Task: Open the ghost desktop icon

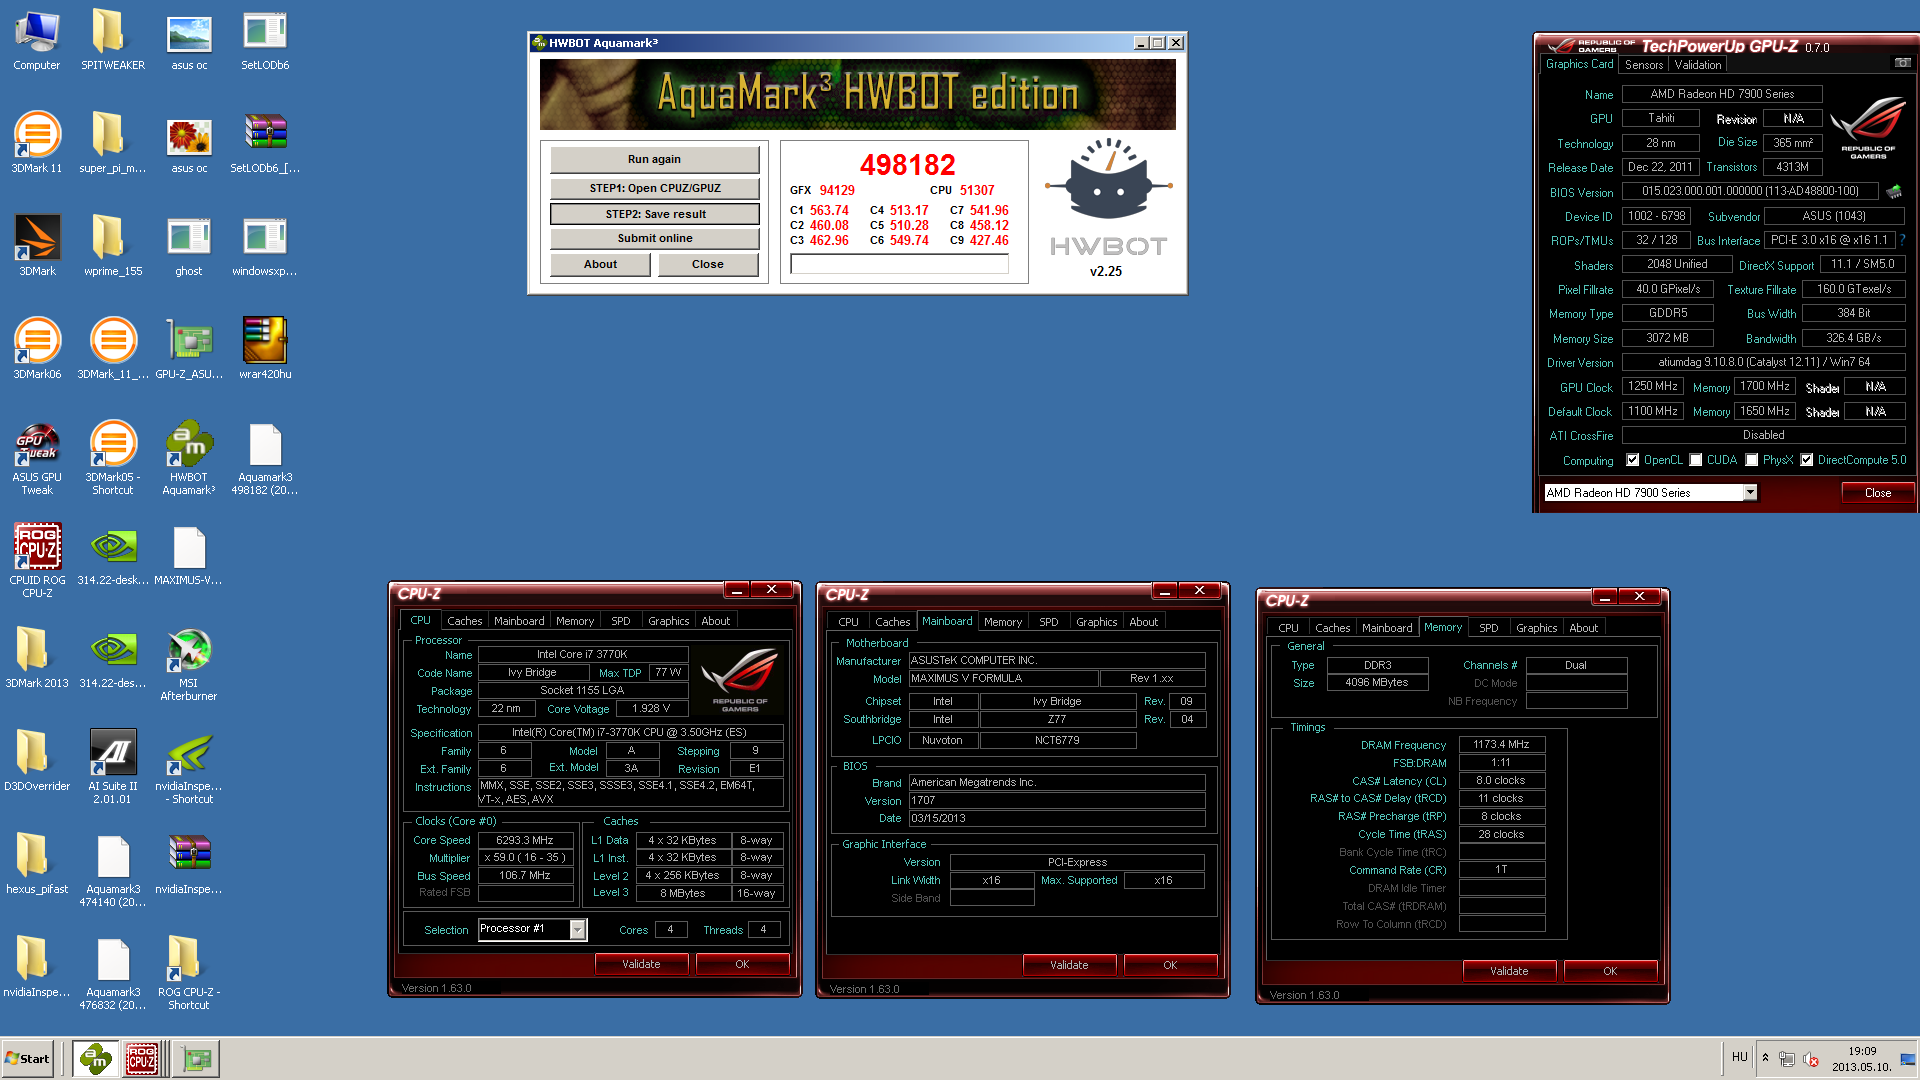Action: click(x=189, y=246)
